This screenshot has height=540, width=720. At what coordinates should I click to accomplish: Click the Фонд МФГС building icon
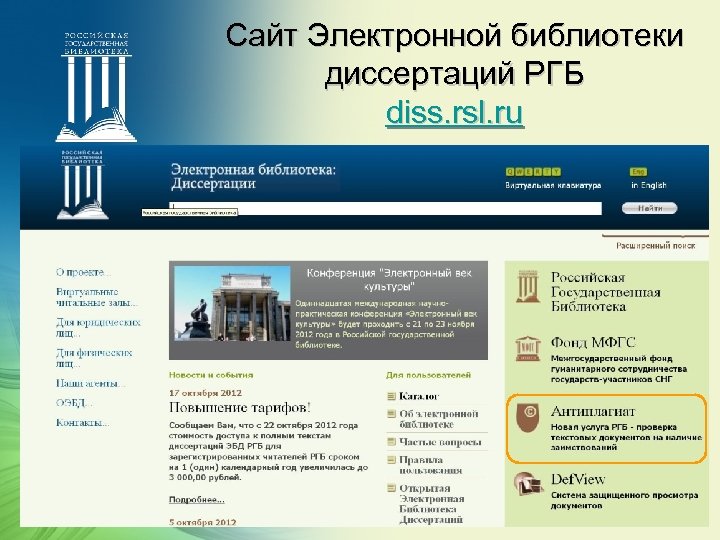(528, 349)
